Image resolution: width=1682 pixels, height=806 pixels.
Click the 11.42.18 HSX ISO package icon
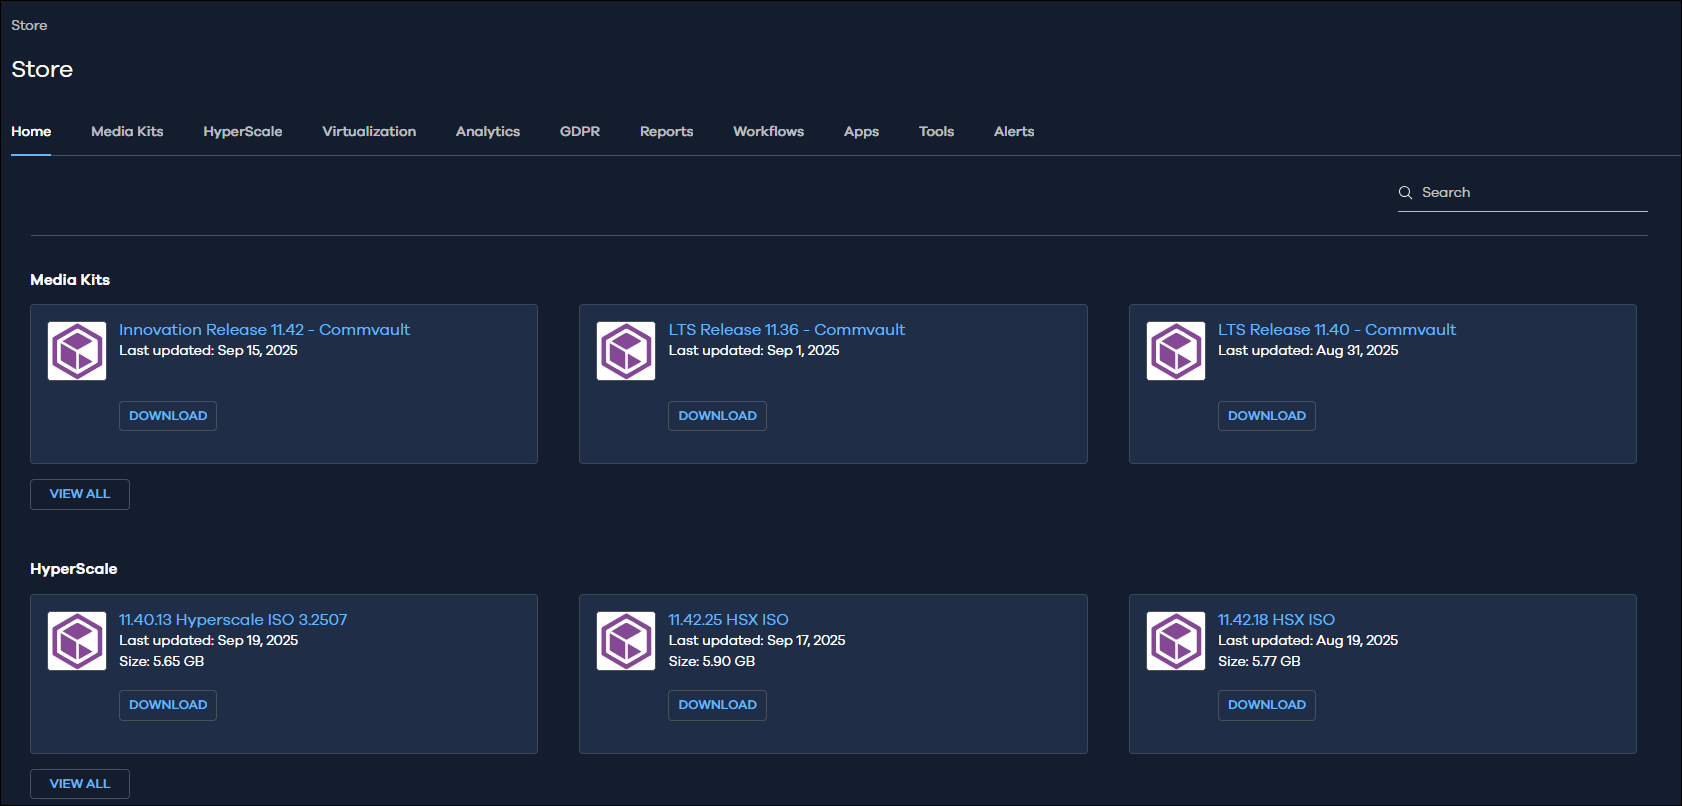click(x=1176, y=641)
